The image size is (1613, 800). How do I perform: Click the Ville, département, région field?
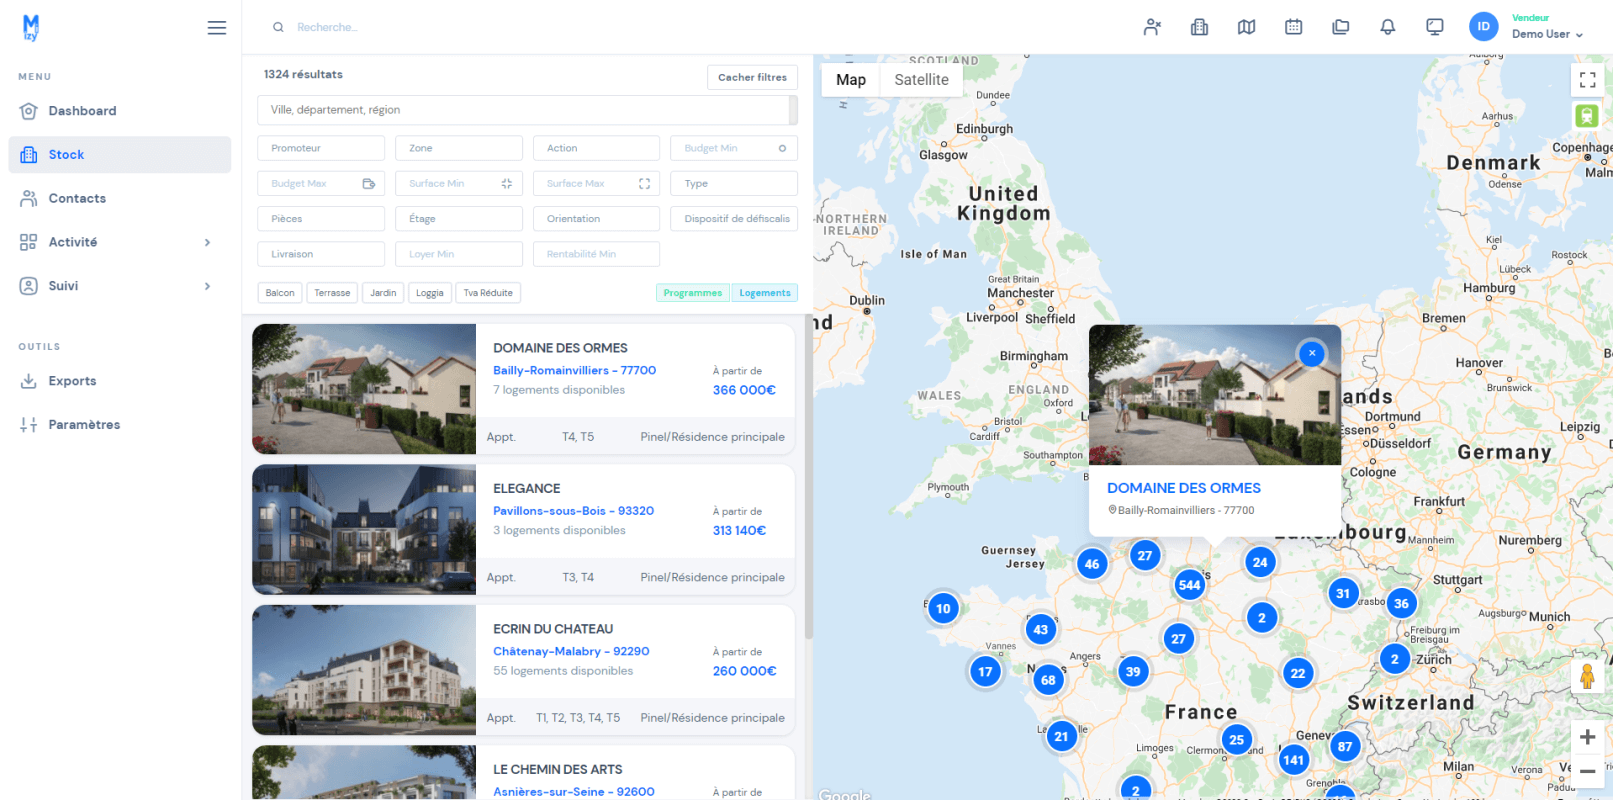523,110
